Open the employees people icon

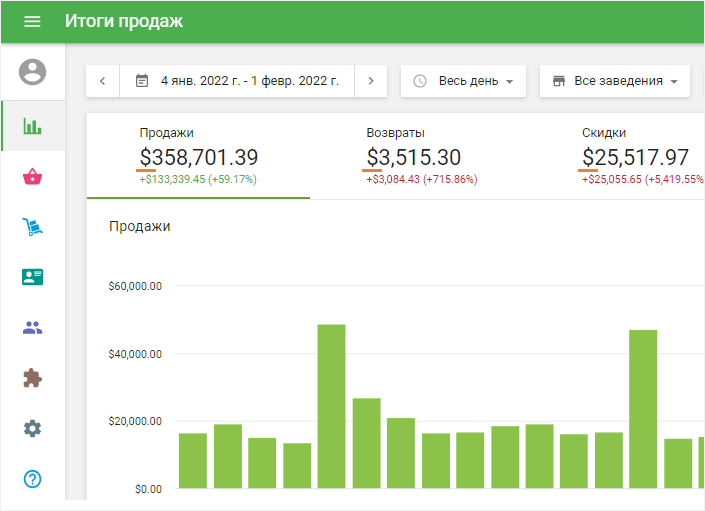click(x=33, y=327)
